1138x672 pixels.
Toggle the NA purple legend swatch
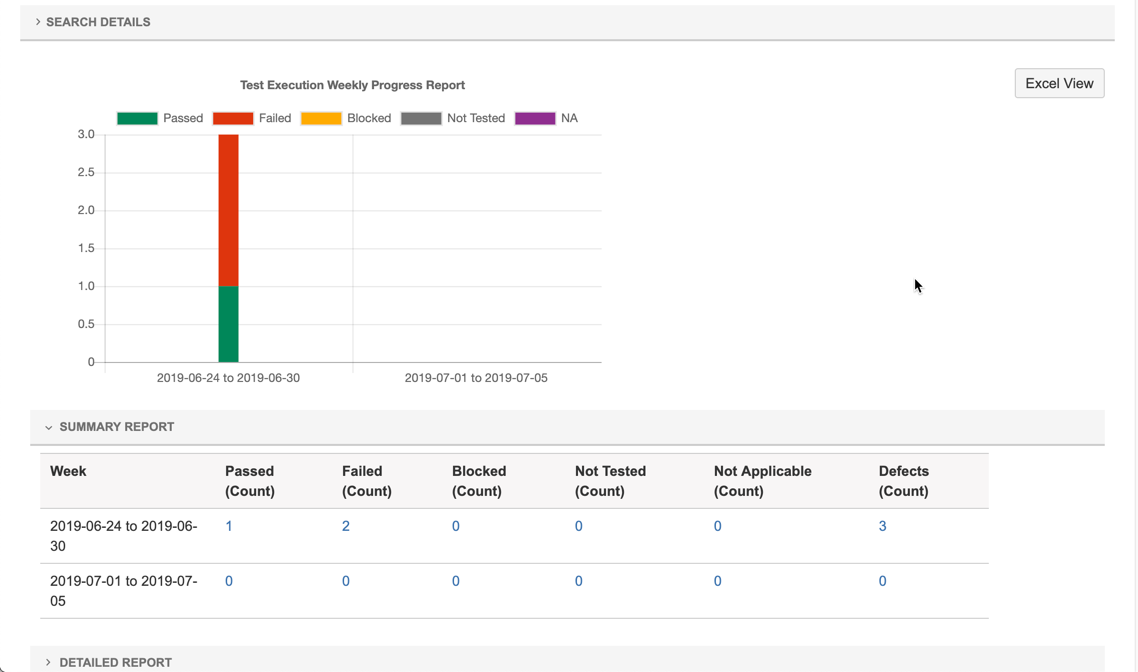535,118
